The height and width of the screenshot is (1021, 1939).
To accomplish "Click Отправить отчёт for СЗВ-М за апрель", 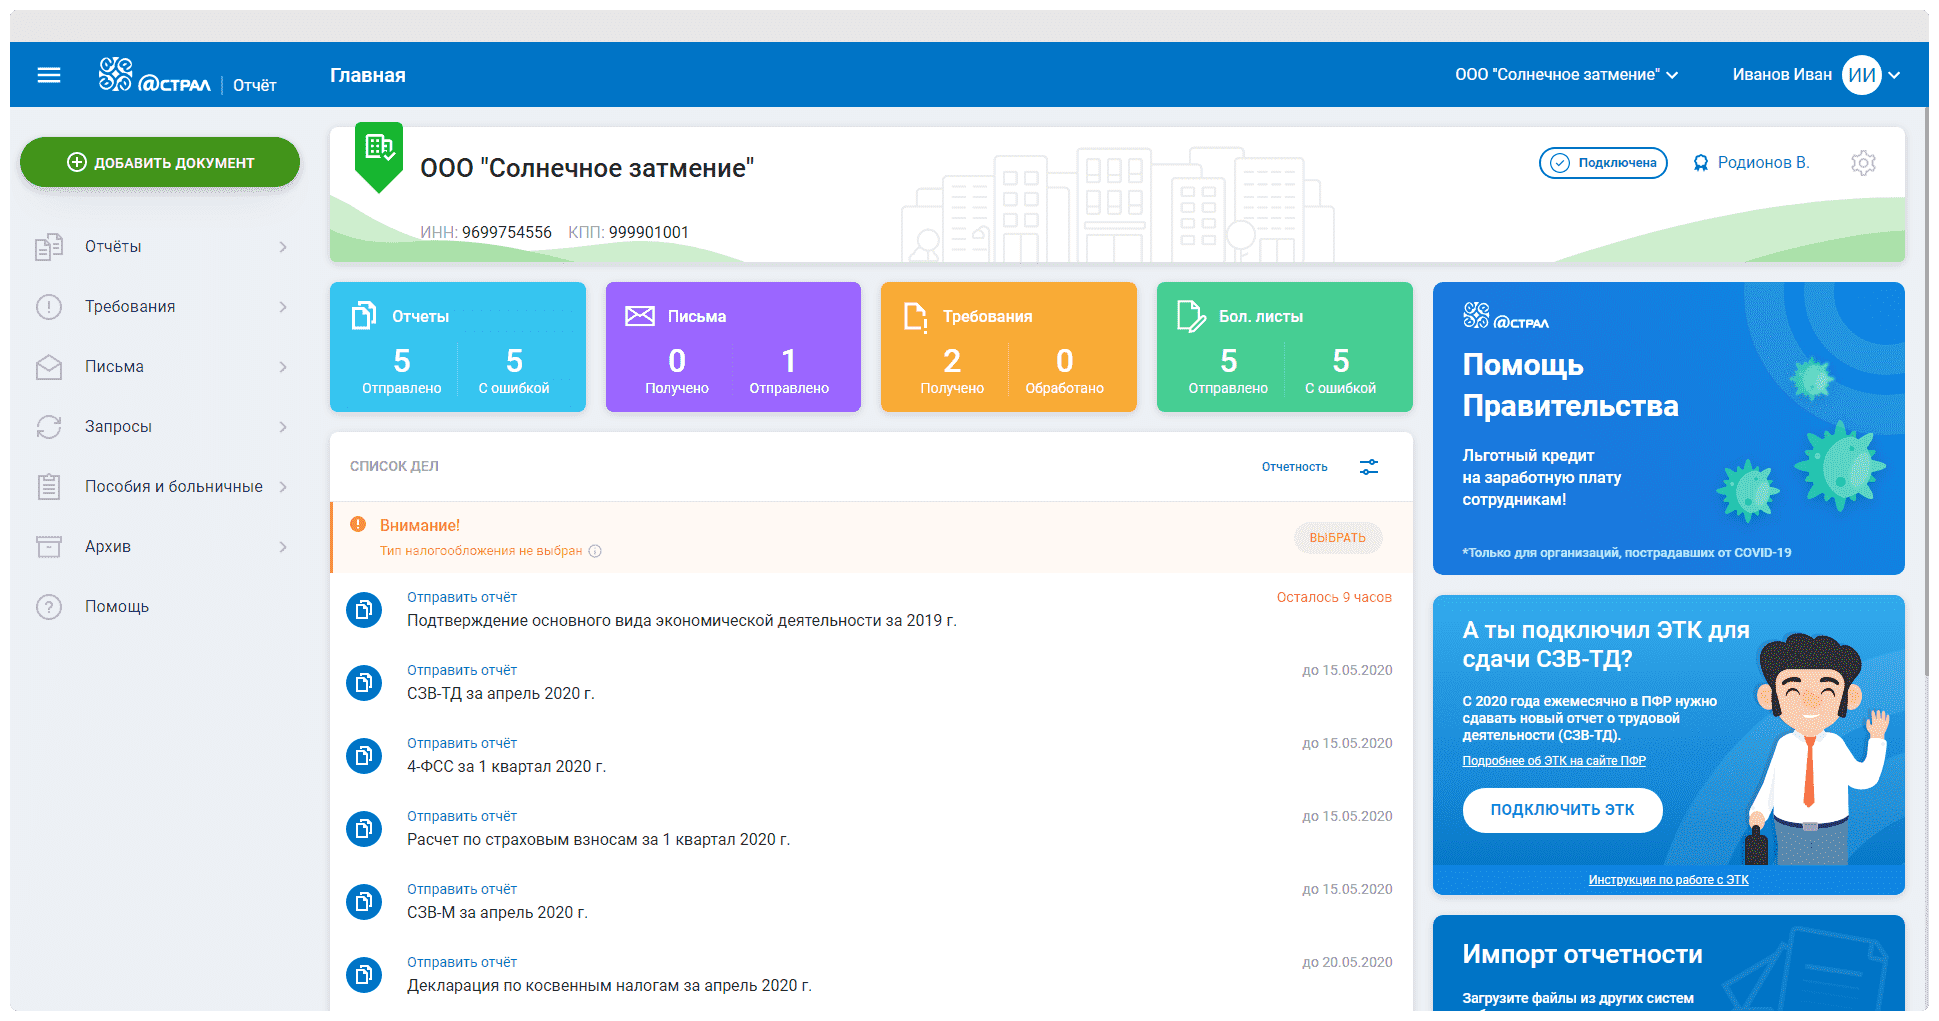I will 462,889.
